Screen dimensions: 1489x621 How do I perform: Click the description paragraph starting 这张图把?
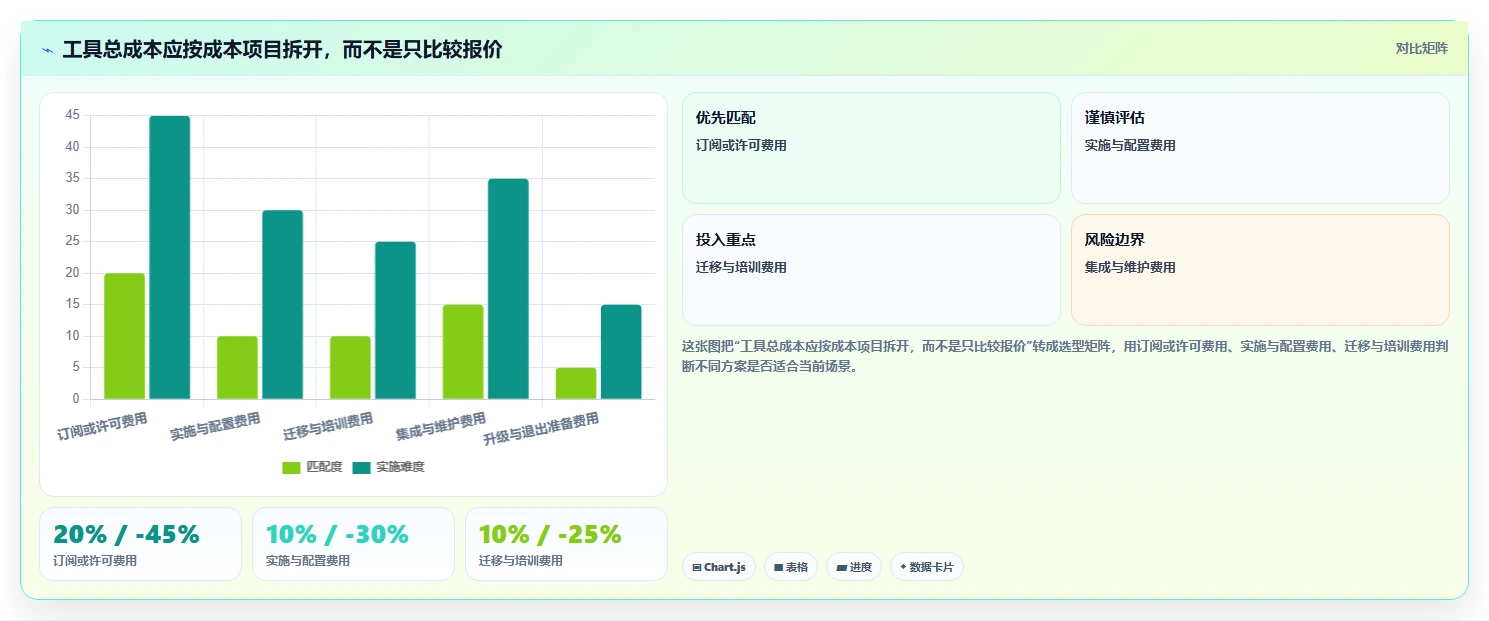(1064, 356)
